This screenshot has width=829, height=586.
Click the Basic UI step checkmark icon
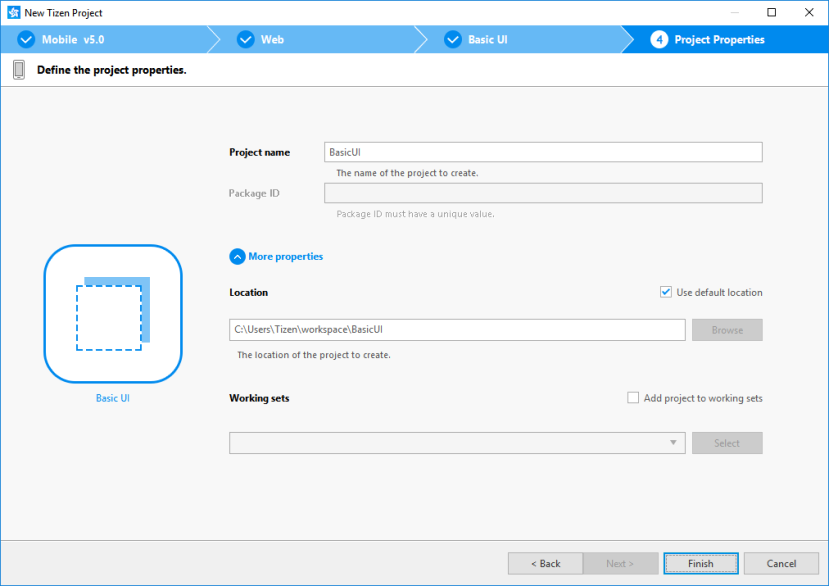(453, 39)
